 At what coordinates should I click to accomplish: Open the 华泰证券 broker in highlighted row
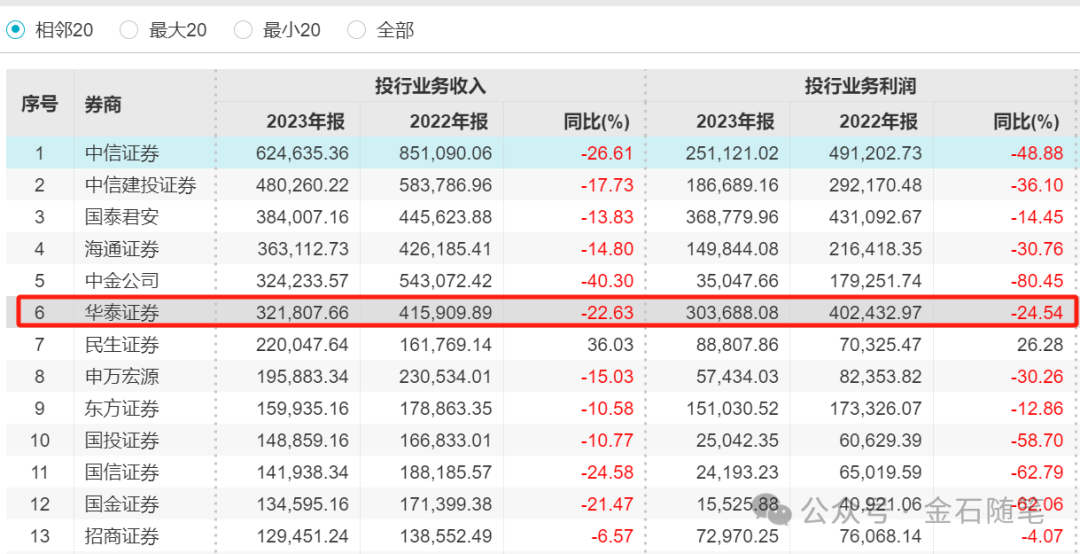point(122,313)
